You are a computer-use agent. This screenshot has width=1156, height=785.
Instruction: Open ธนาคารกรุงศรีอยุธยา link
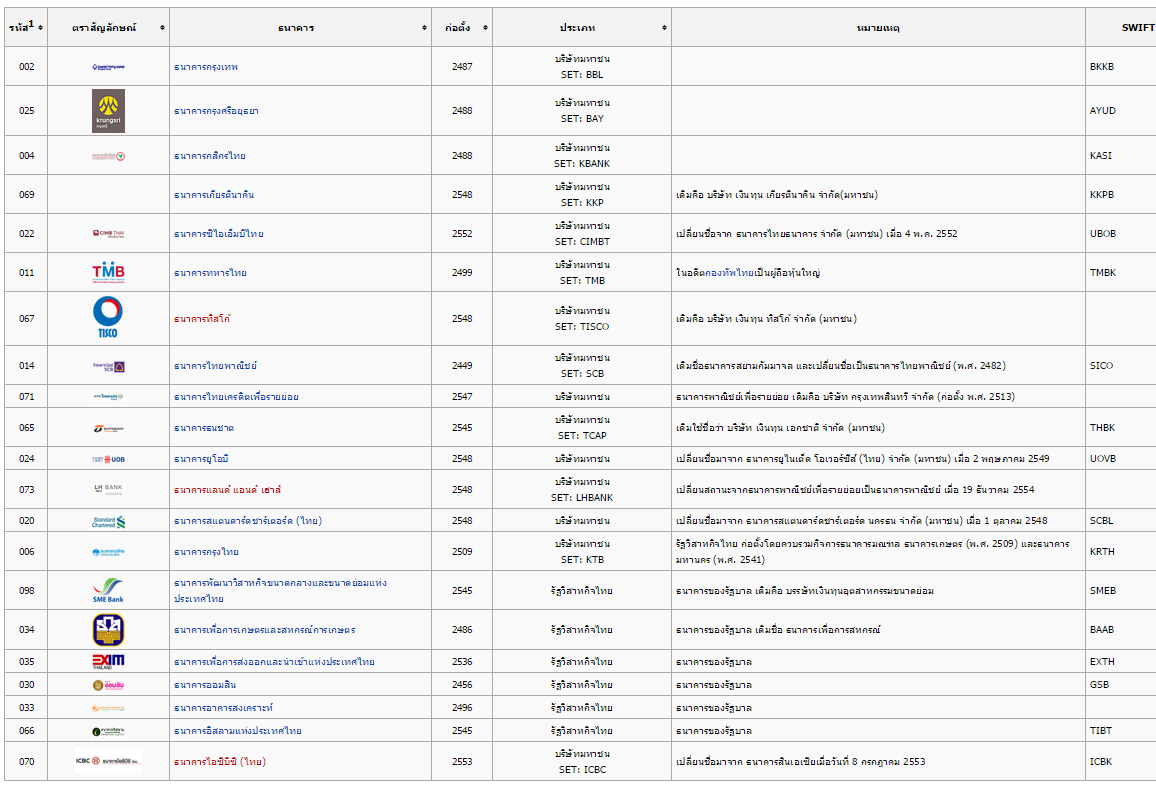(x=216, y=111)
